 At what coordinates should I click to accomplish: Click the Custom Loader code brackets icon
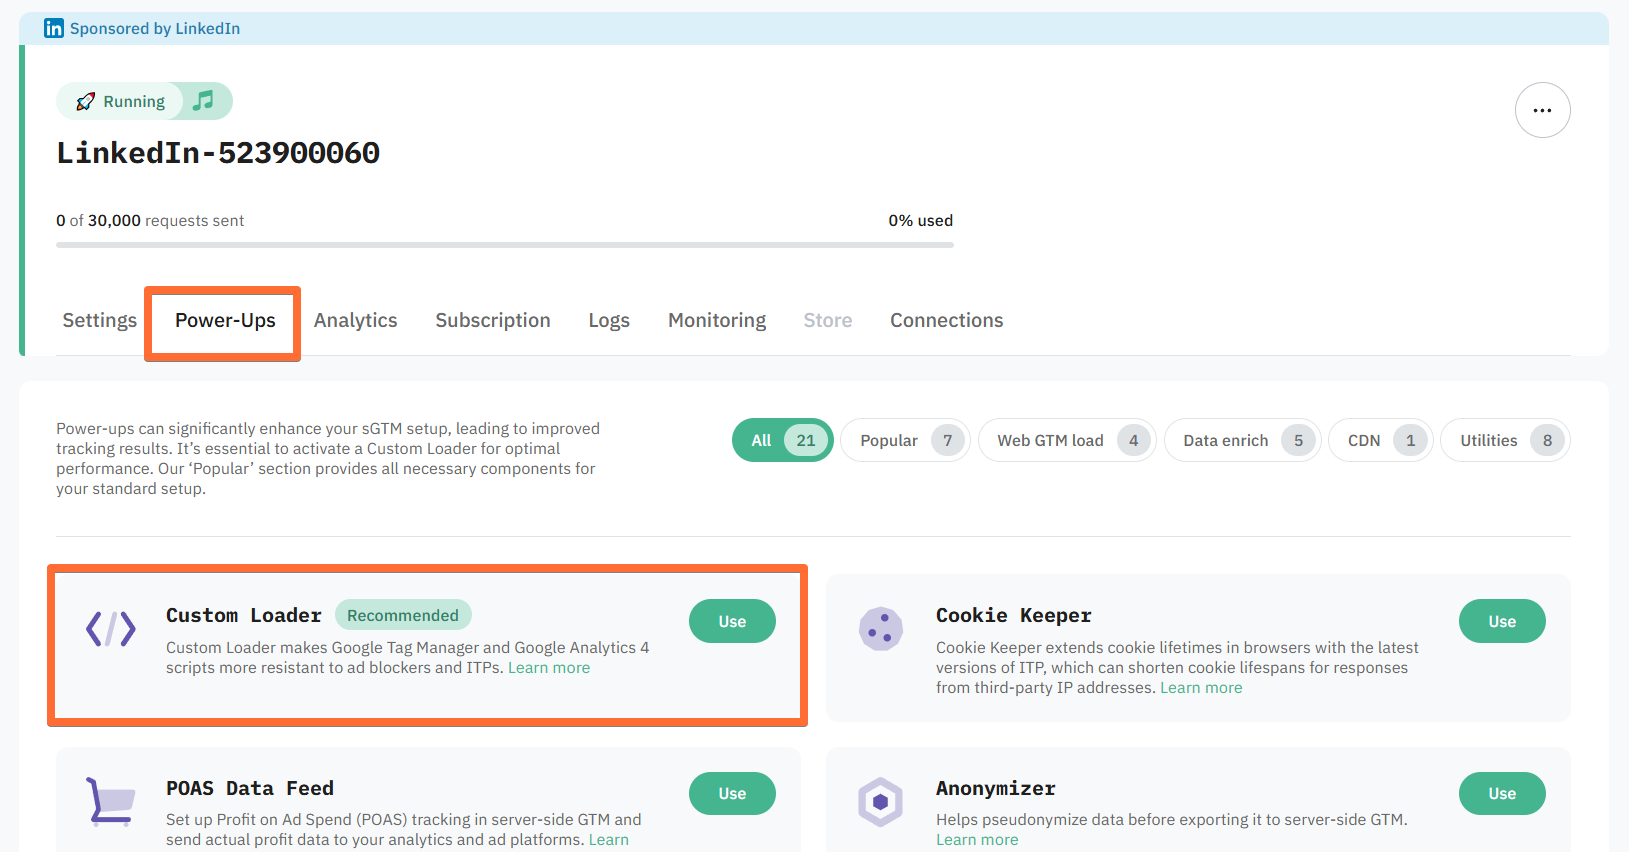coord(111,629)
